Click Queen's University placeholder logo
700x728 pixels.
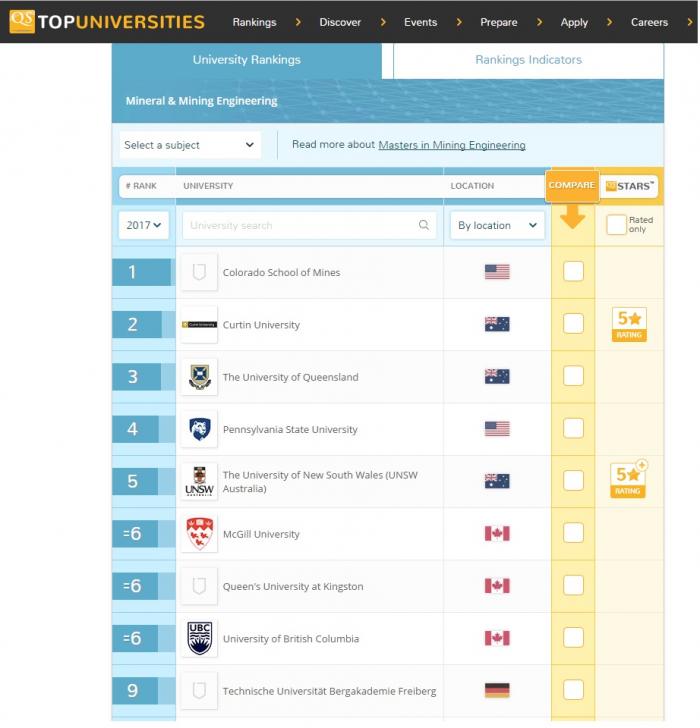click(199, 586)
